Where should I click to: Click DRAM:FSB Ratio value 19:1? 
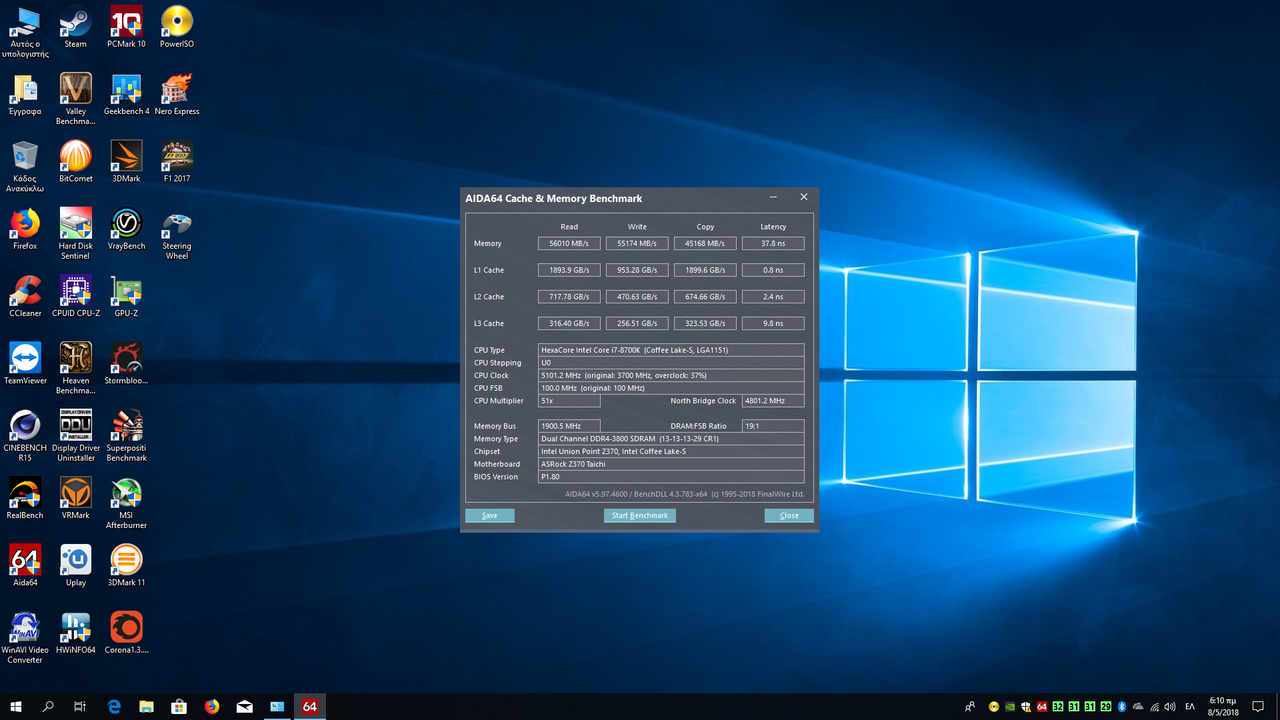pos(773,426)
